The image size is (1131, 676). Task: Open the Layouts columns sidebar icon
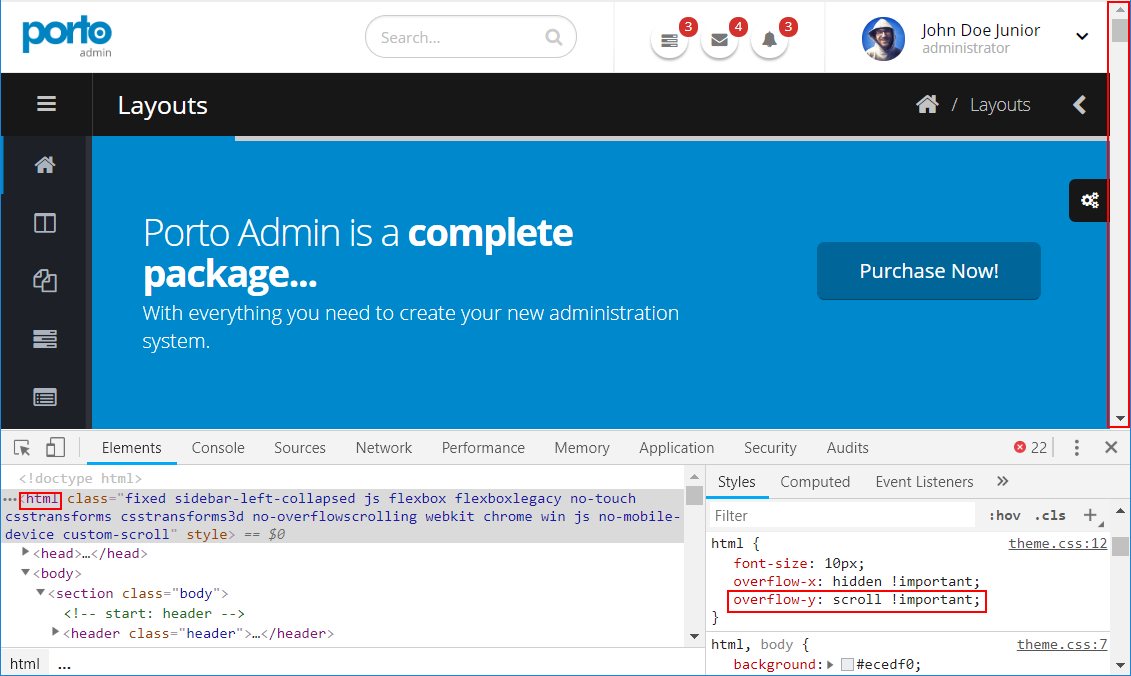pos(45,223)
